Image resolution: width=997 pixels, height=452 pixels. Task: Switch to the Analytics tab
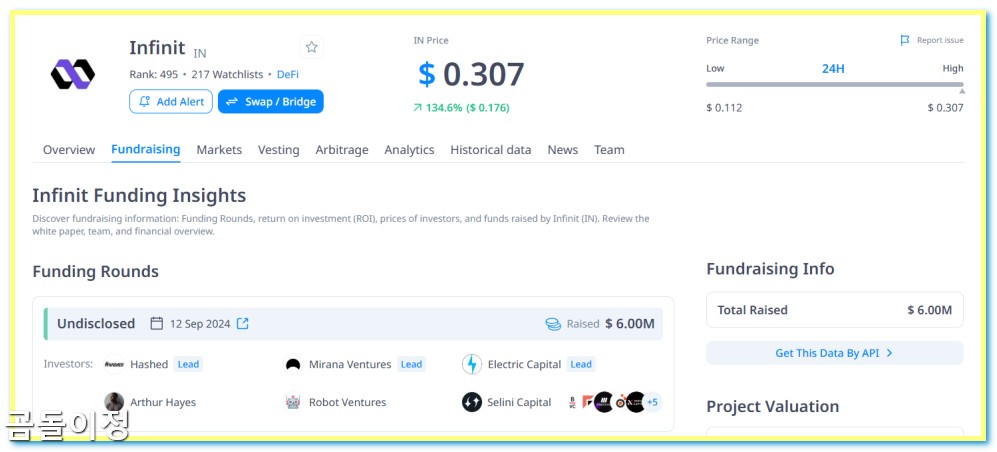tap(409, 150)
